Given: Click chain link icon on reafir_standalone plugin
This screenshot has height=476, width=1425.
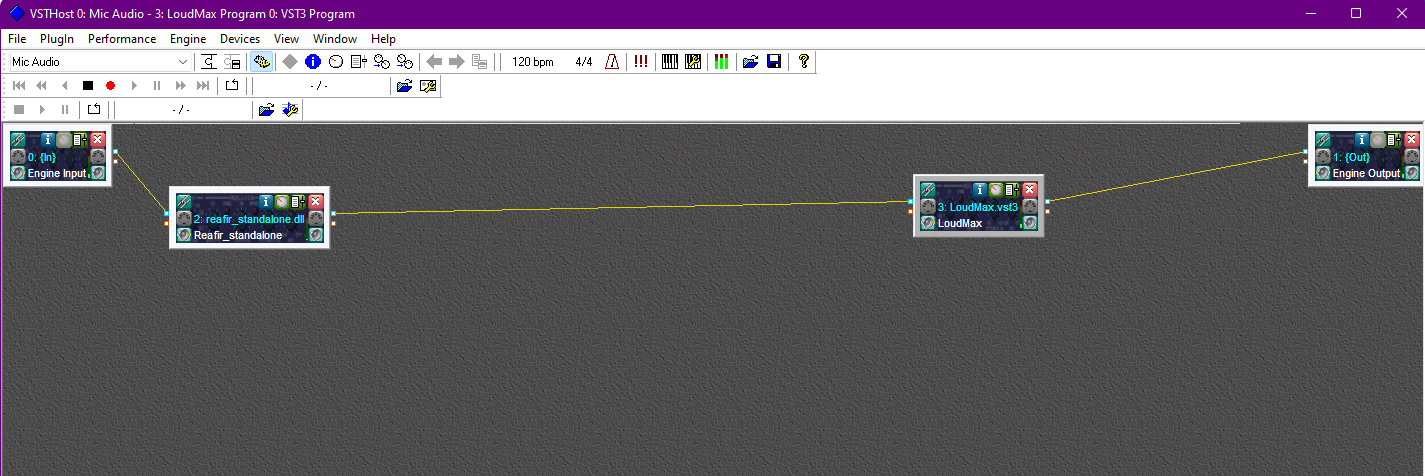Looking at the screenshot, I should [184, 201].
